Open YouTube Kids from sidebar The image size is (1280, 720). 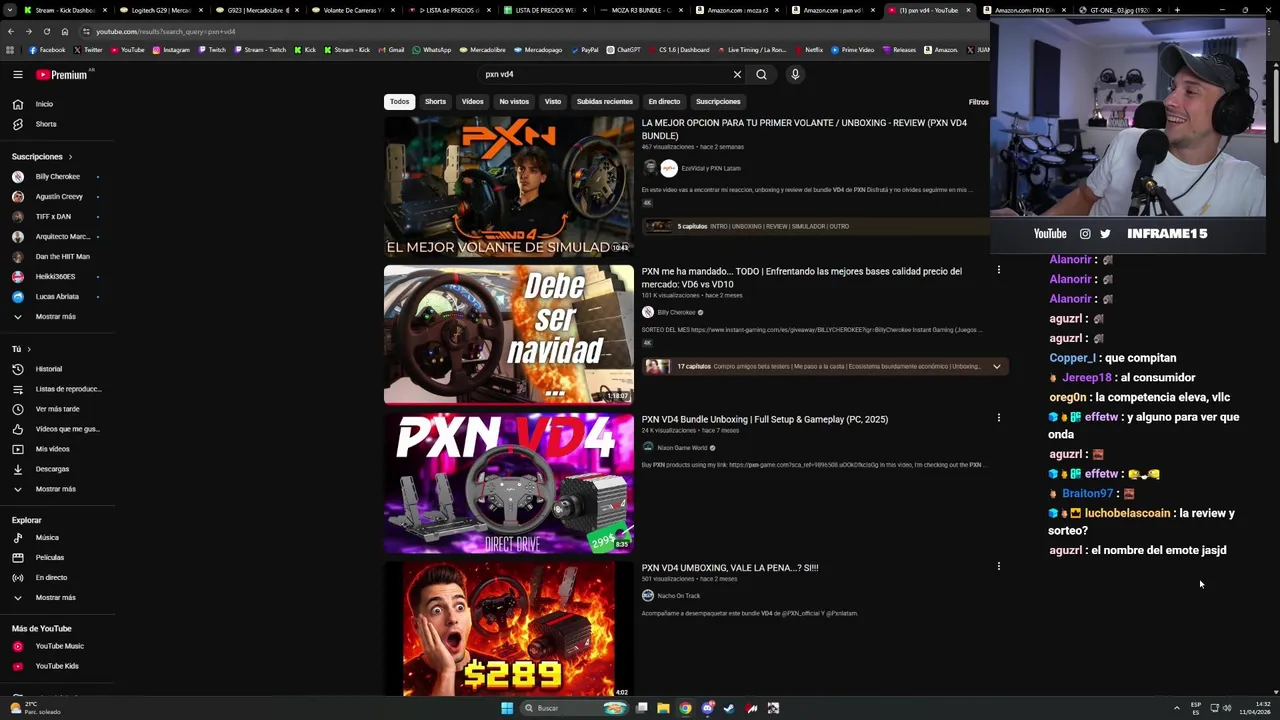click(x=57, y=666)
